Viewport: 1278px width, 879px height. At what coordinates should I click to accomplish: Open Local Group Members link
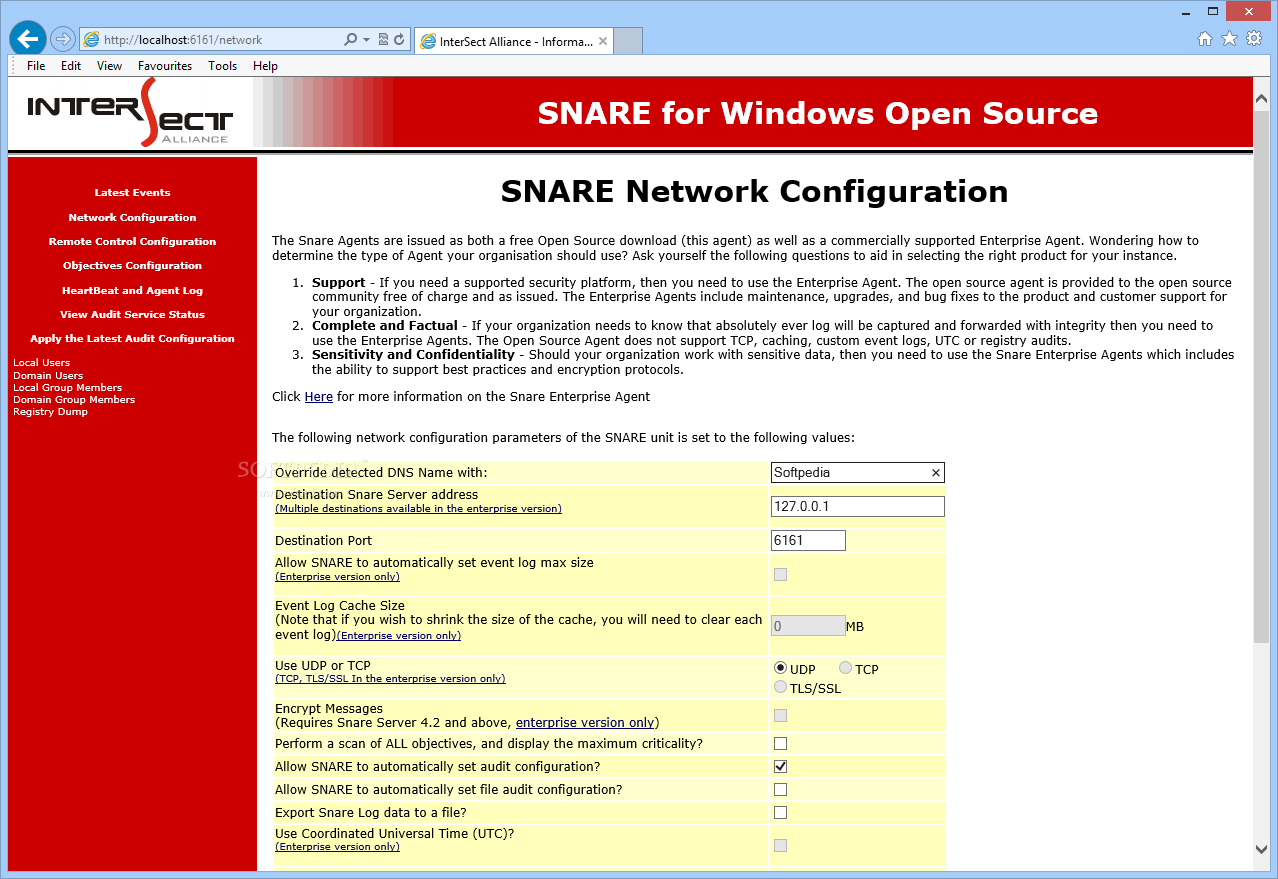click(67, 388)
